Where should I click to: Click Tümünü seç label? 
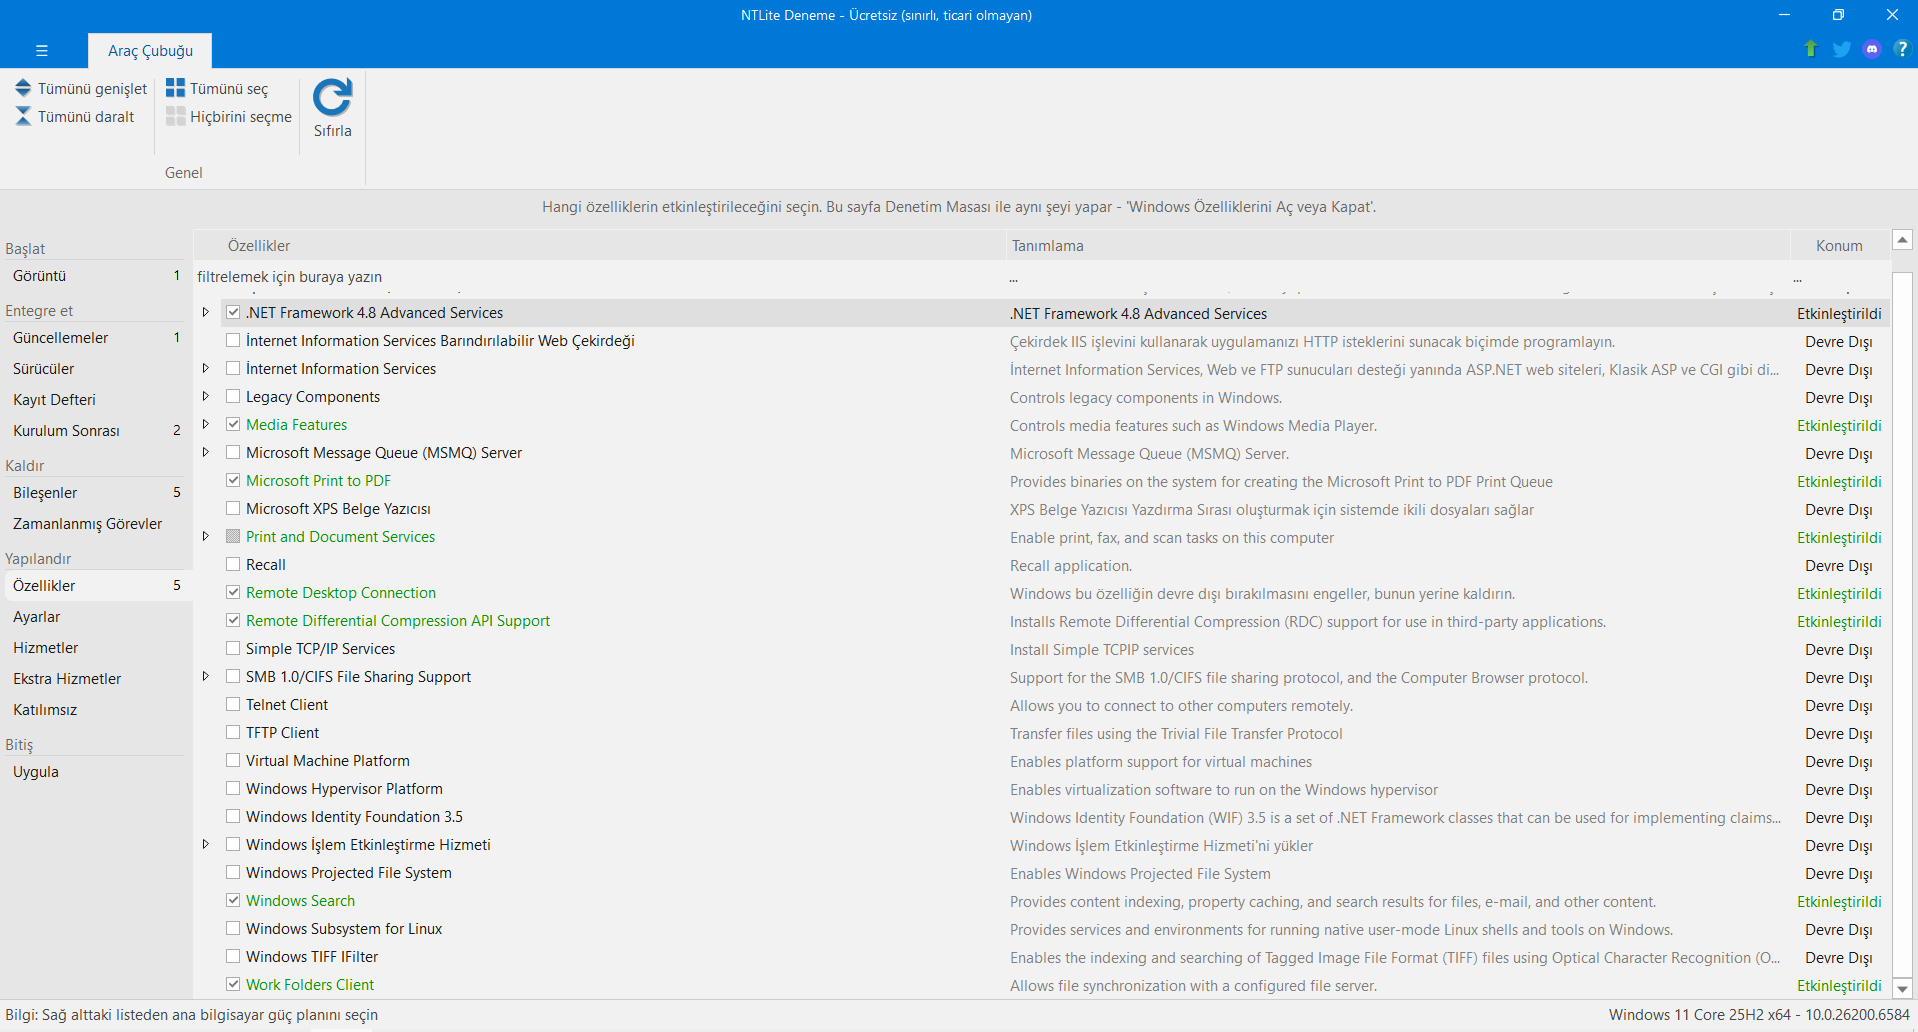click(229, 89)
